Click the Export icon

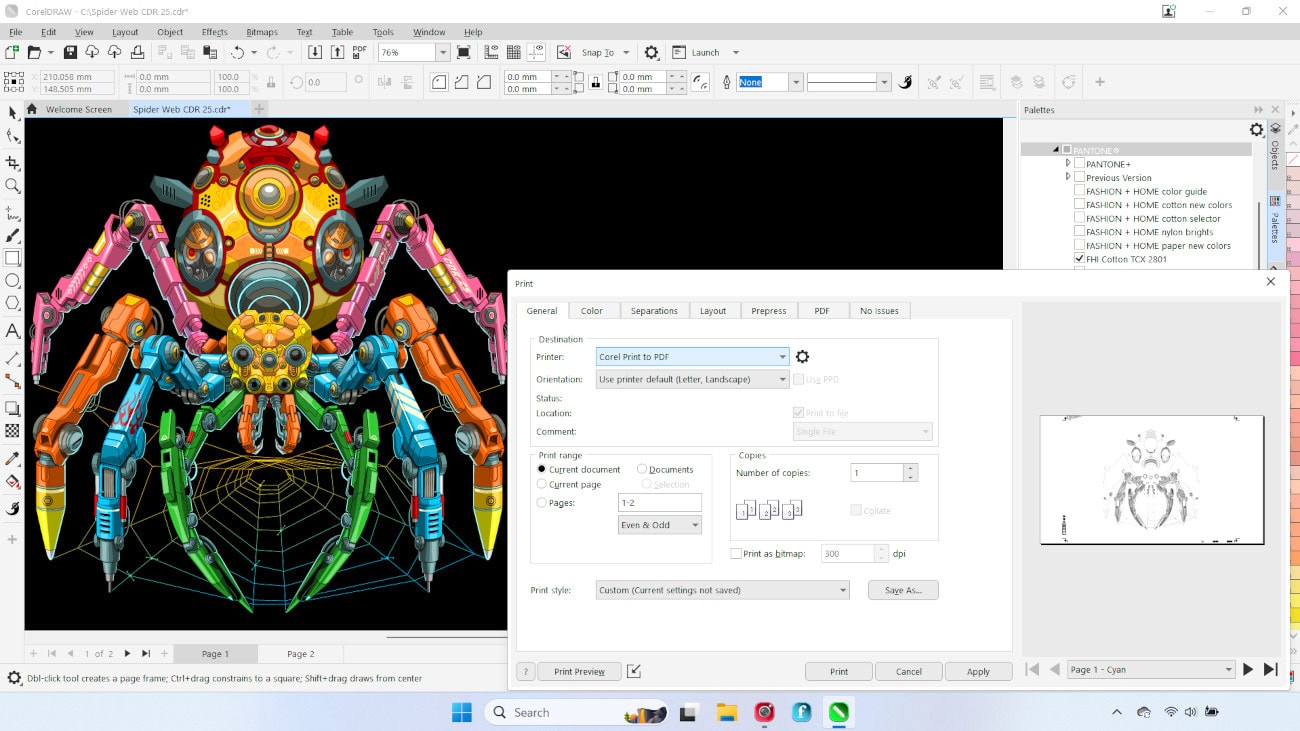coord(337,52)
